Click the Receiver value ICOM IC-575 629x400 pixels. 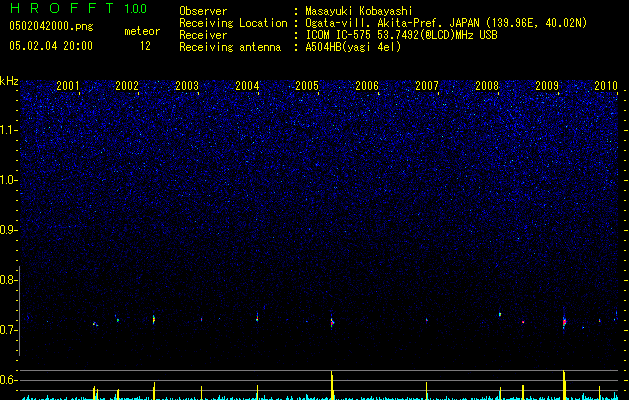(x=339, y=35)
